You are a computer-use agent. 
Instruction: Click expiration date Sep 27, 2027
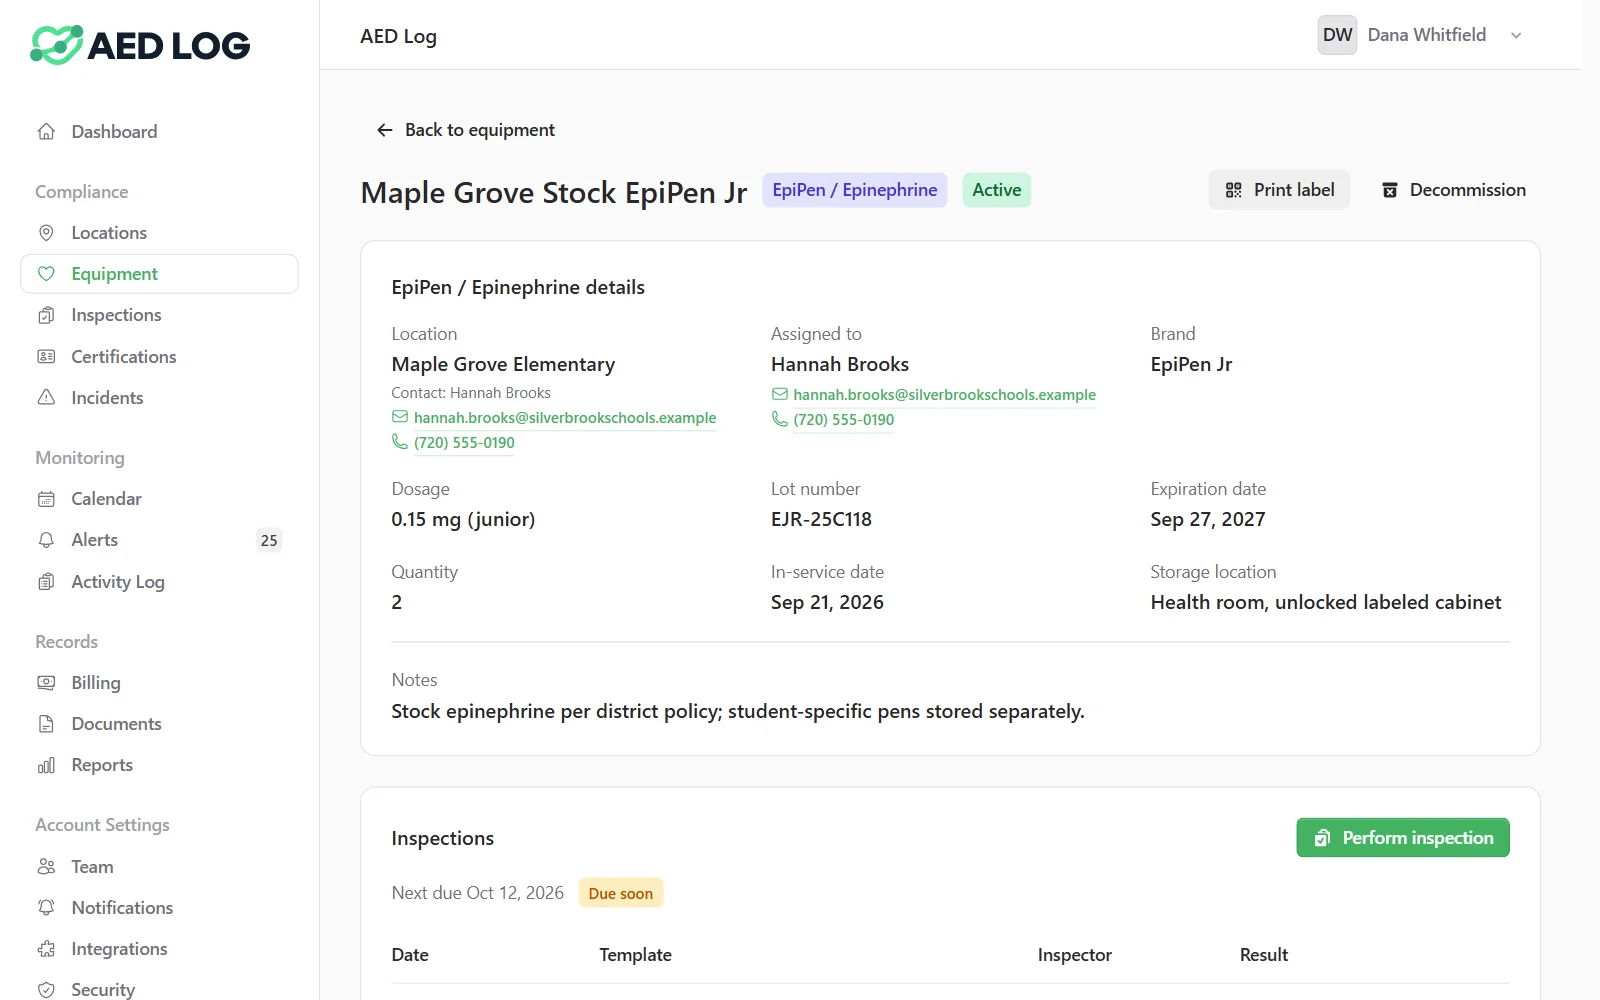pos(1208,519)
